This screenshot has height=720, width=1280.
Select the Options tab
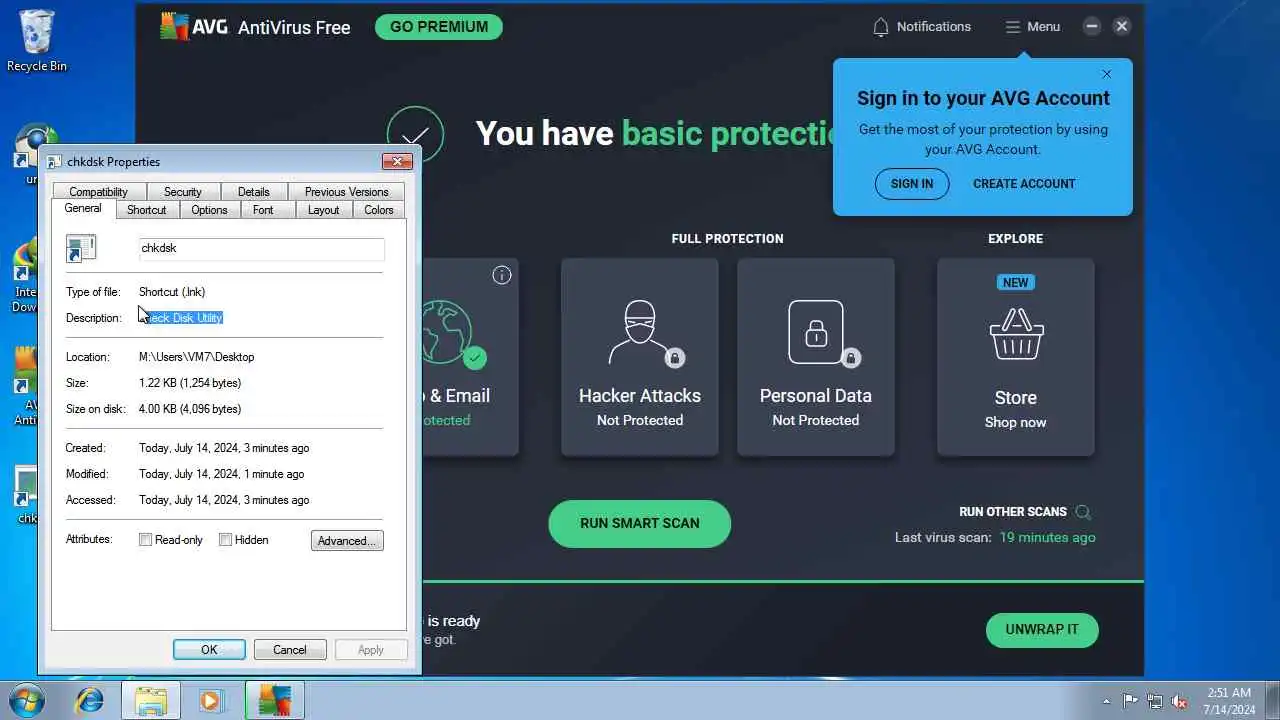tap(209, 210)
